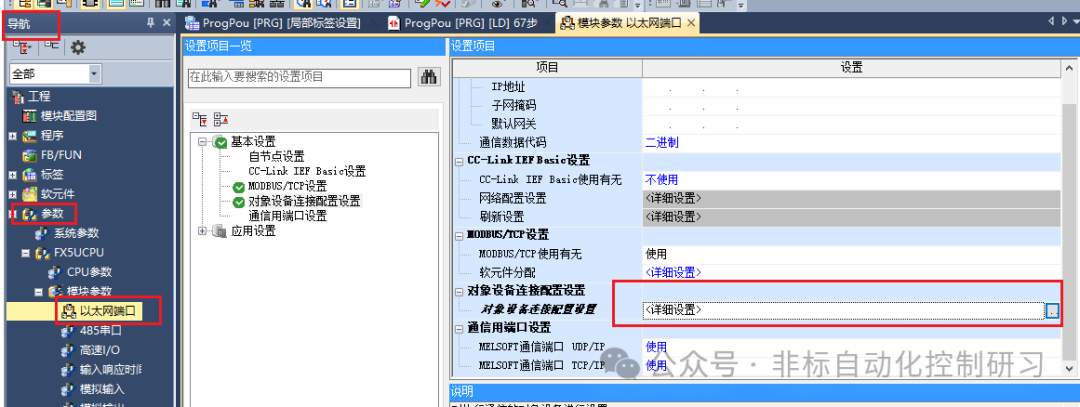Open 模拟输入 parameter item

point(102,389)
